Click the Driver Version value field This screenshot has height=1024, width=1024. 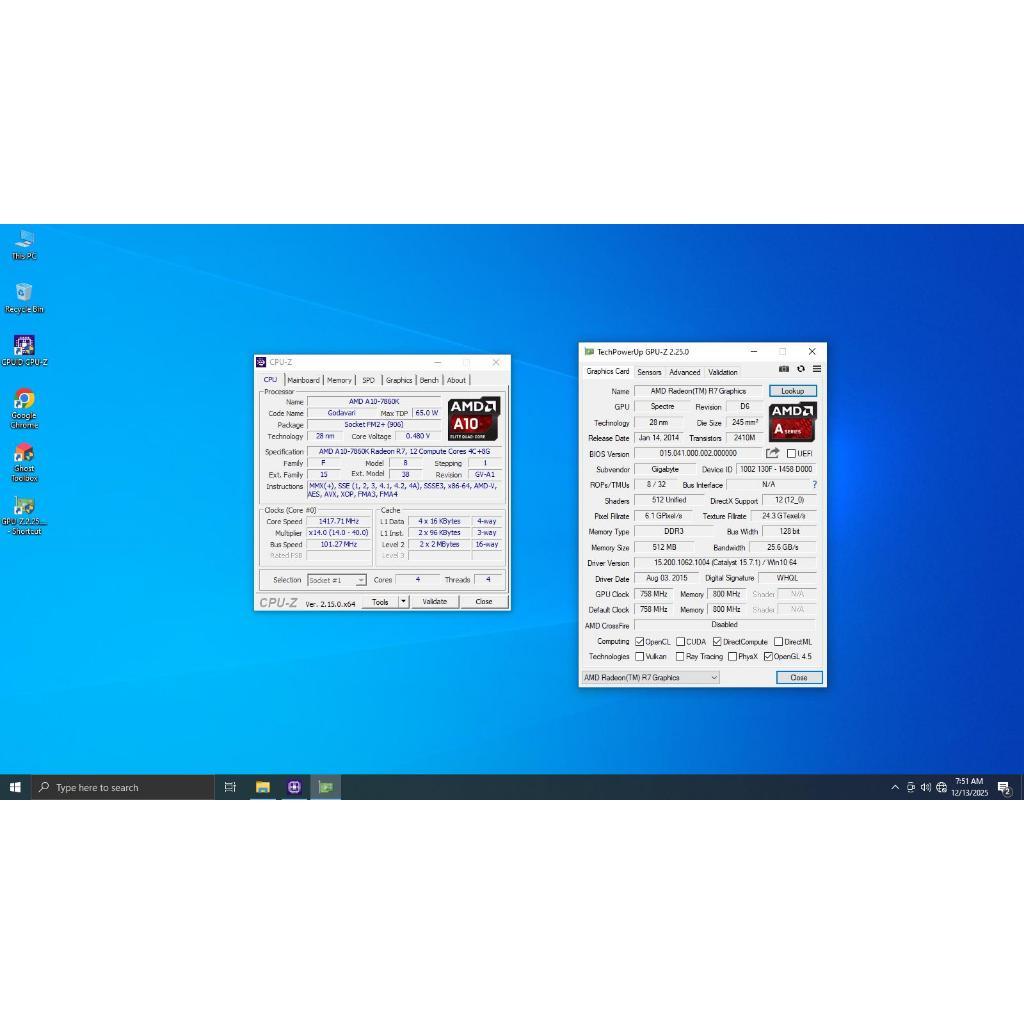coord(726,562)
